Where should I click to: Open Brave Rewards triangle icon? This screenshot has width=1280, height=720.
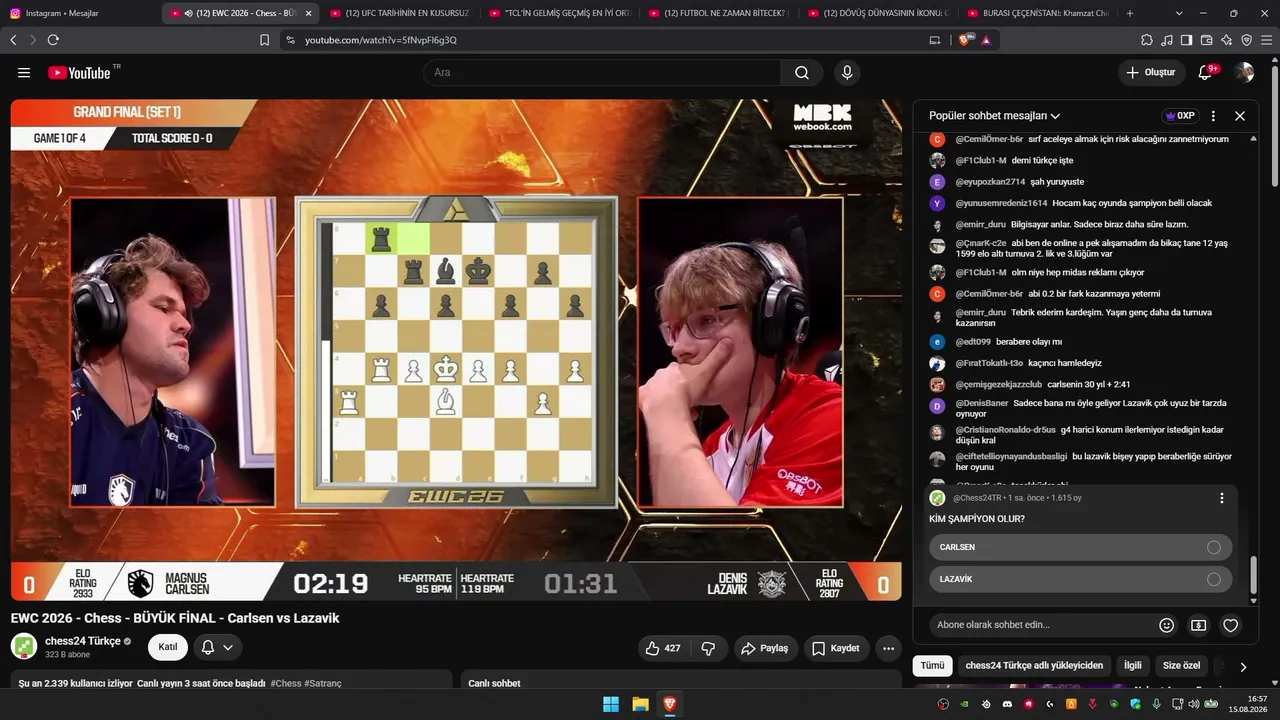987,40
